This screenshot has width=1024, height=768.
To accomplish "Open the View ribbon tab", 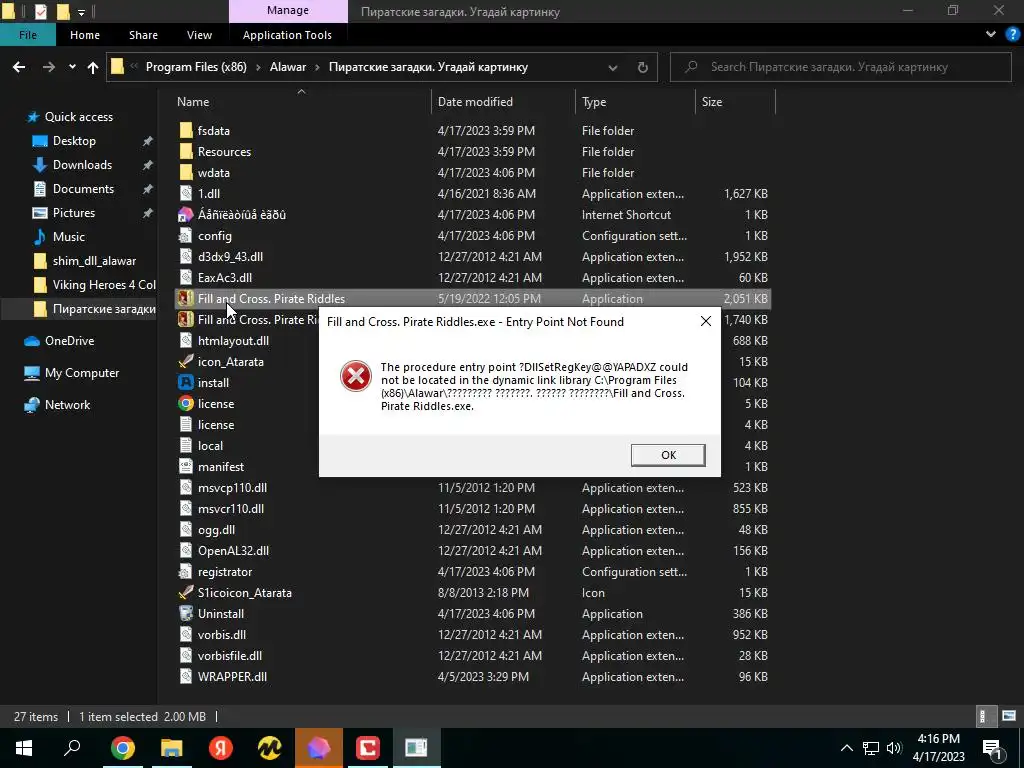I will point(199,35).
